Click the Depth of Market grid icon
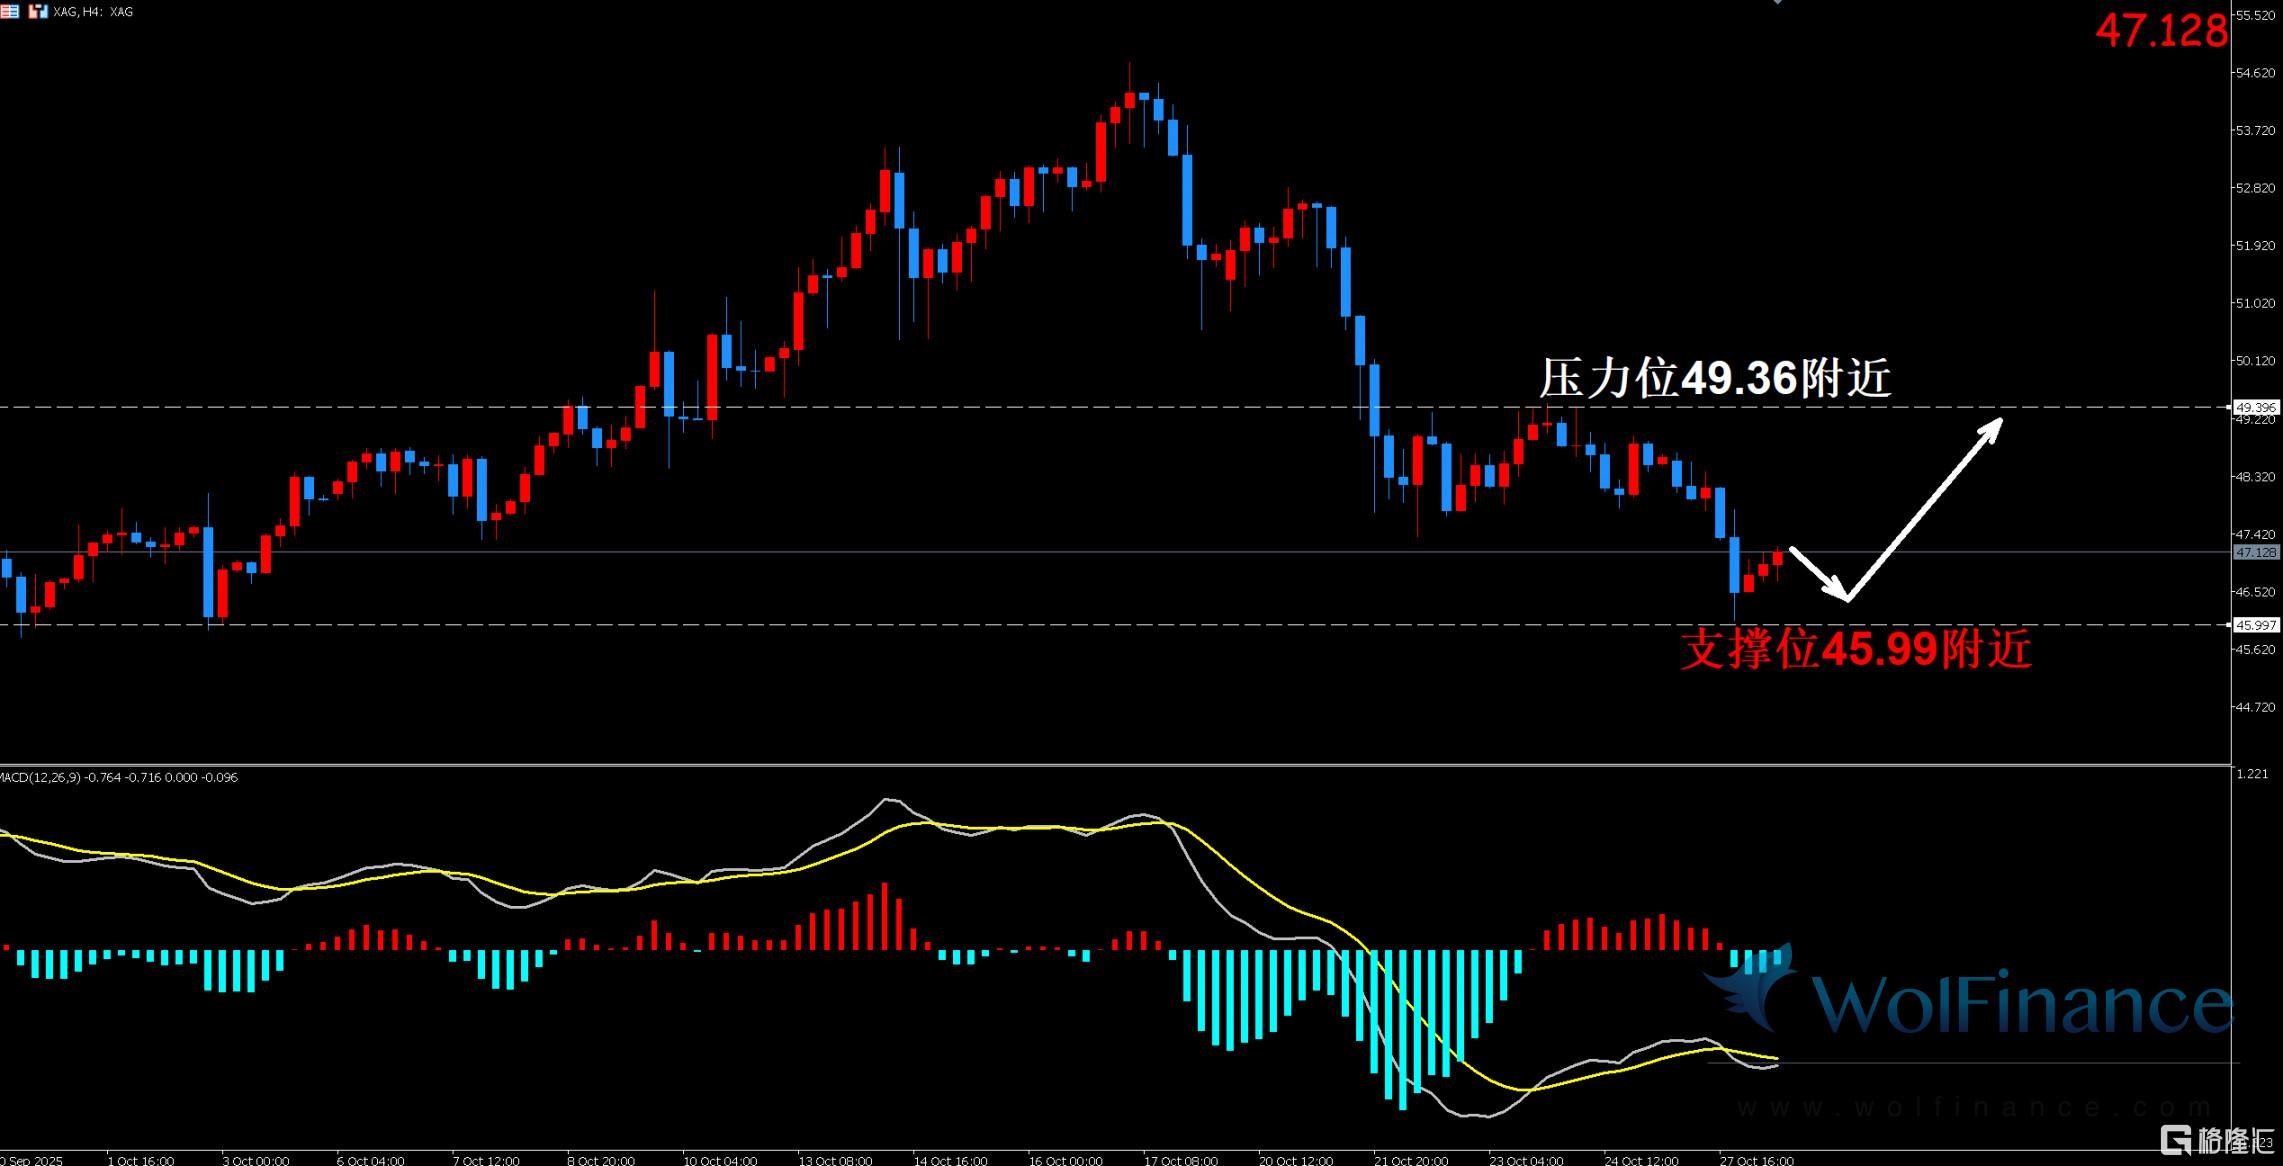This screenshot has width=2283, height=1166. [9, 12]
